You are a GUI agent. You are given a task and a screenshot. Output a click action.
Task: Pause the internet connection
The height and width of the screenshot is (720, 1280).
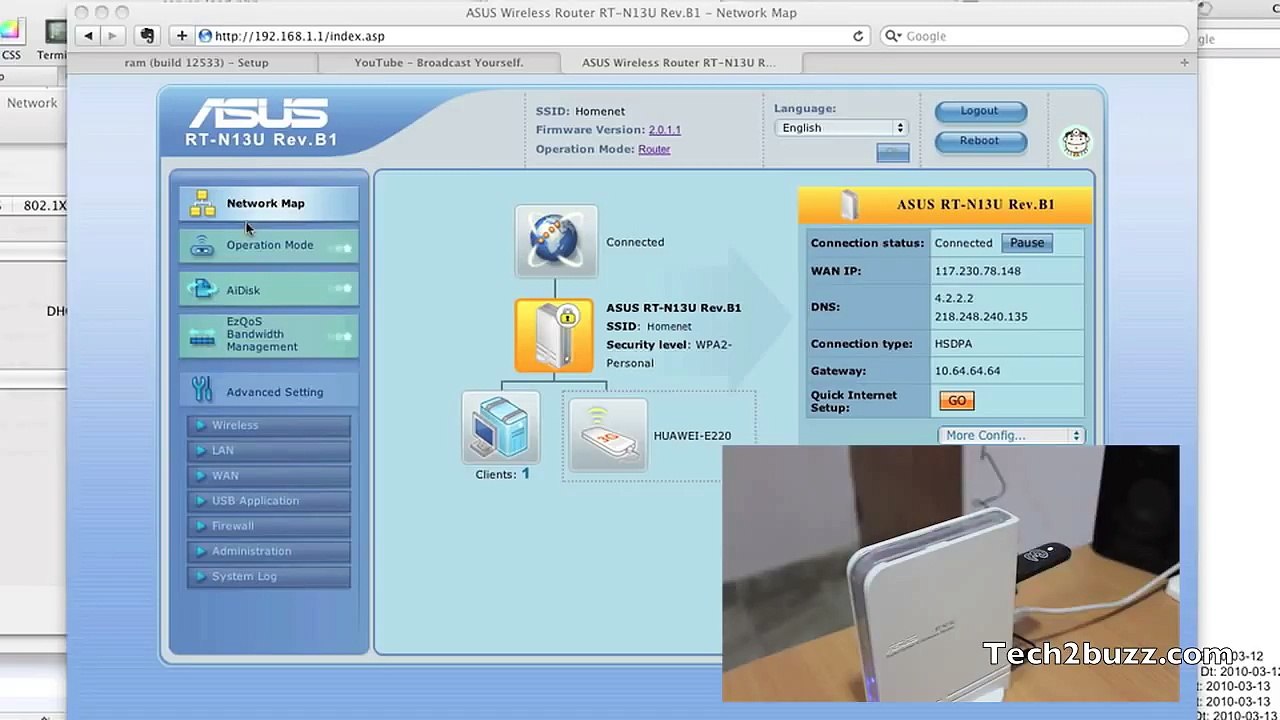point(1027,243)
